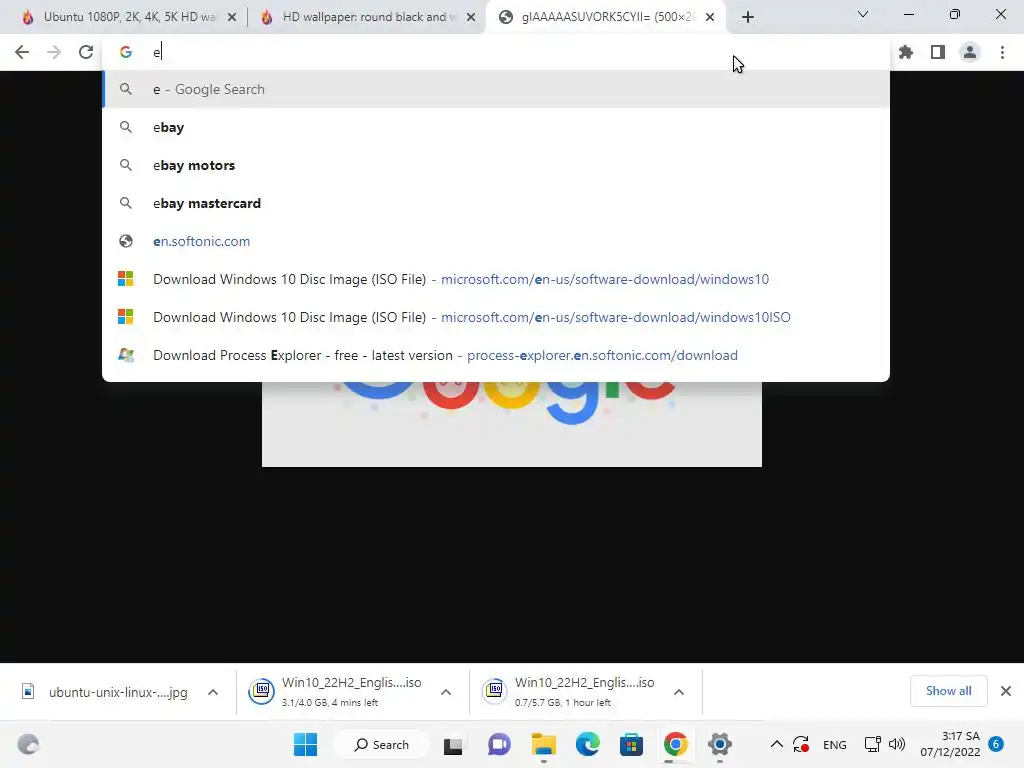The width and height of the screenshot is (1024, 768).
Task: Click the Google icon in the address bar
Action: 125,52
